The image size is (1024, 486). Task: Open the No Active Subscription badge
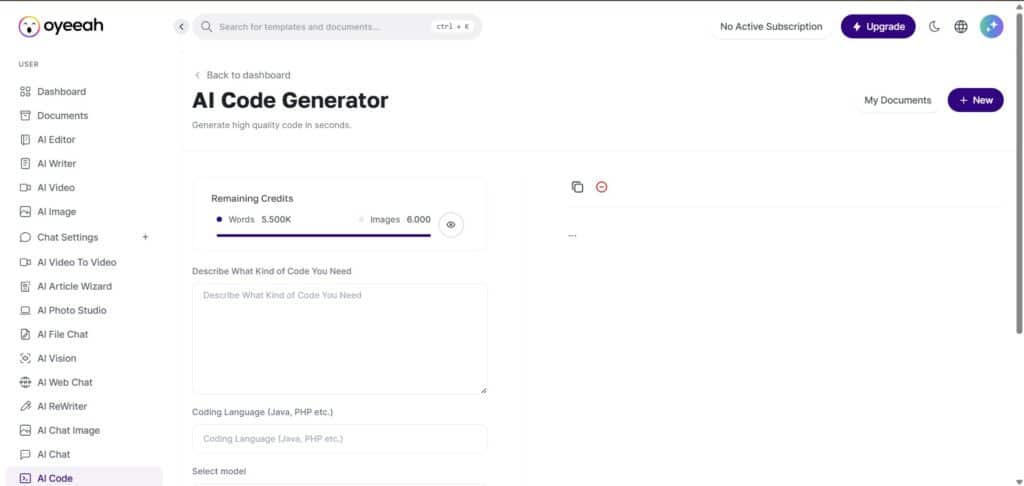[771, 27]
